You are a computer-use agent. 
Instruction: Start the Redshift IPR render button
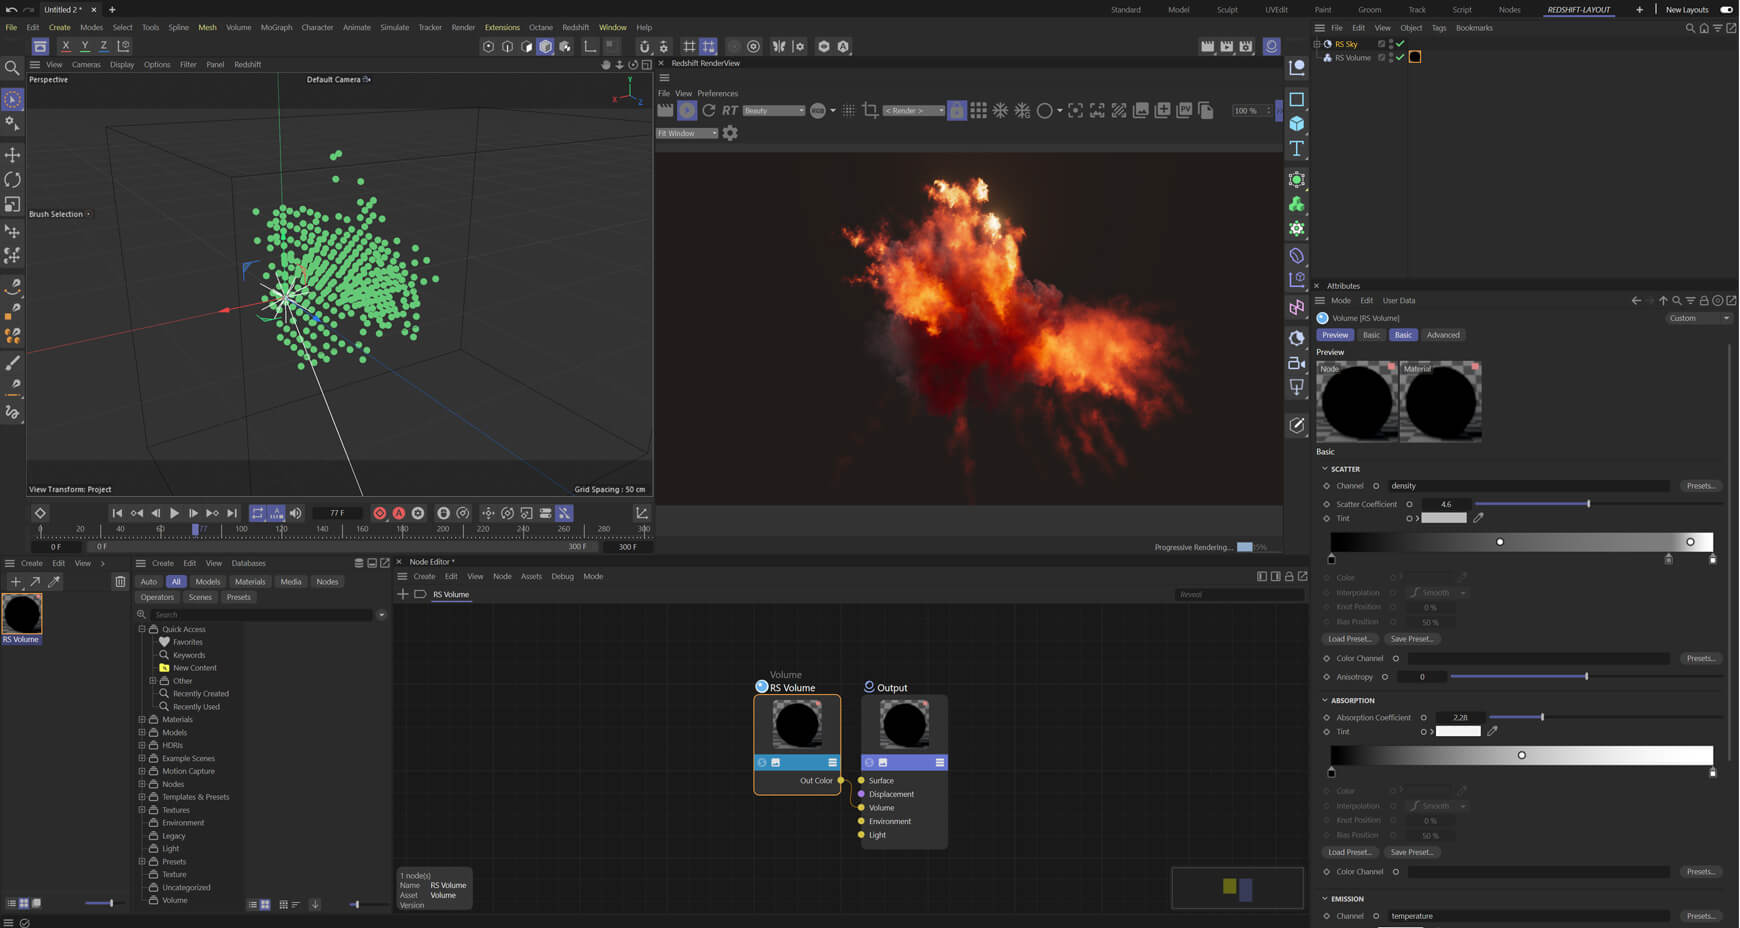(x=687, y=111)
